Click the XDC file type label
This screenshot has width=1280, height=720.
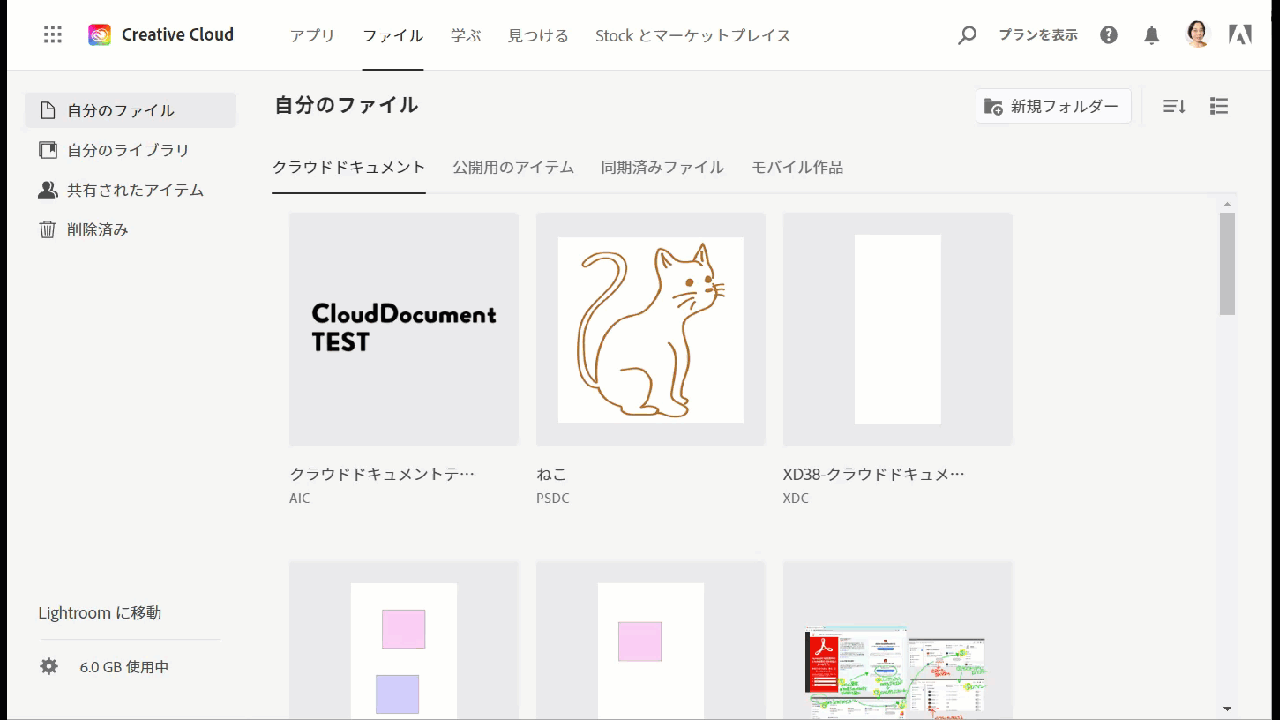796,498
